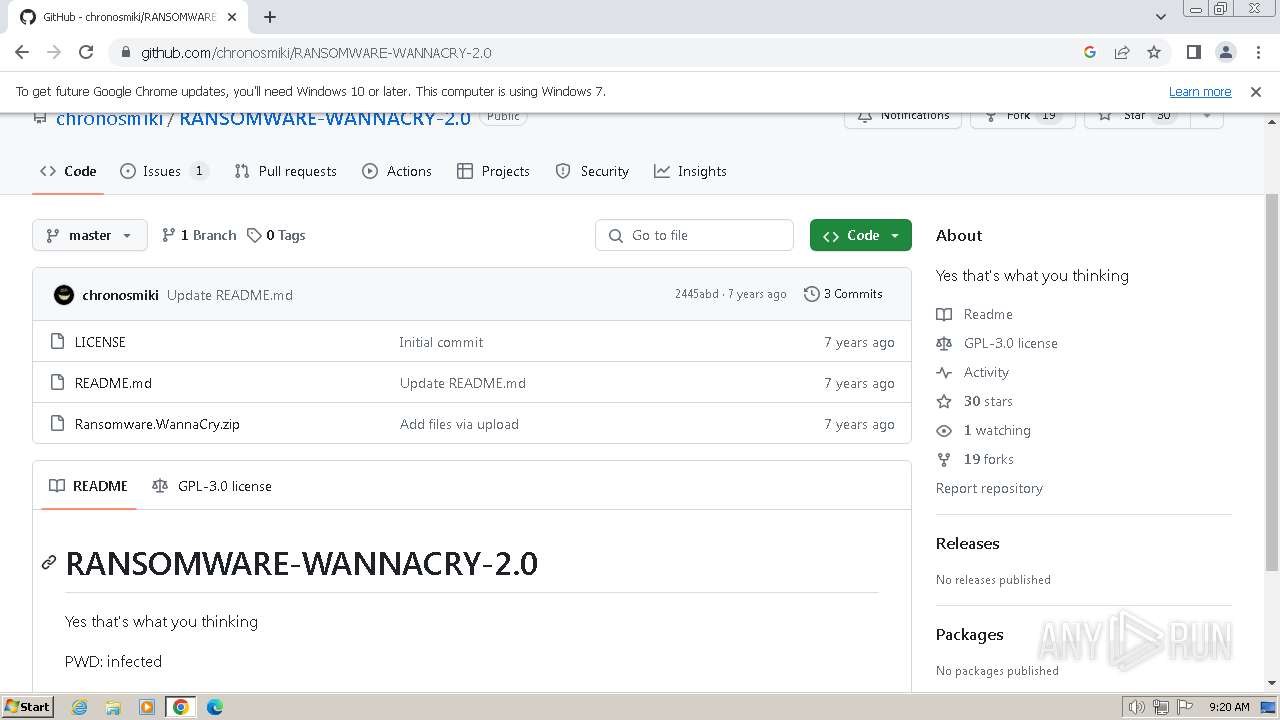Expand the master branch dropdown
1280x720 pixels.
click(x=89, y=235)
